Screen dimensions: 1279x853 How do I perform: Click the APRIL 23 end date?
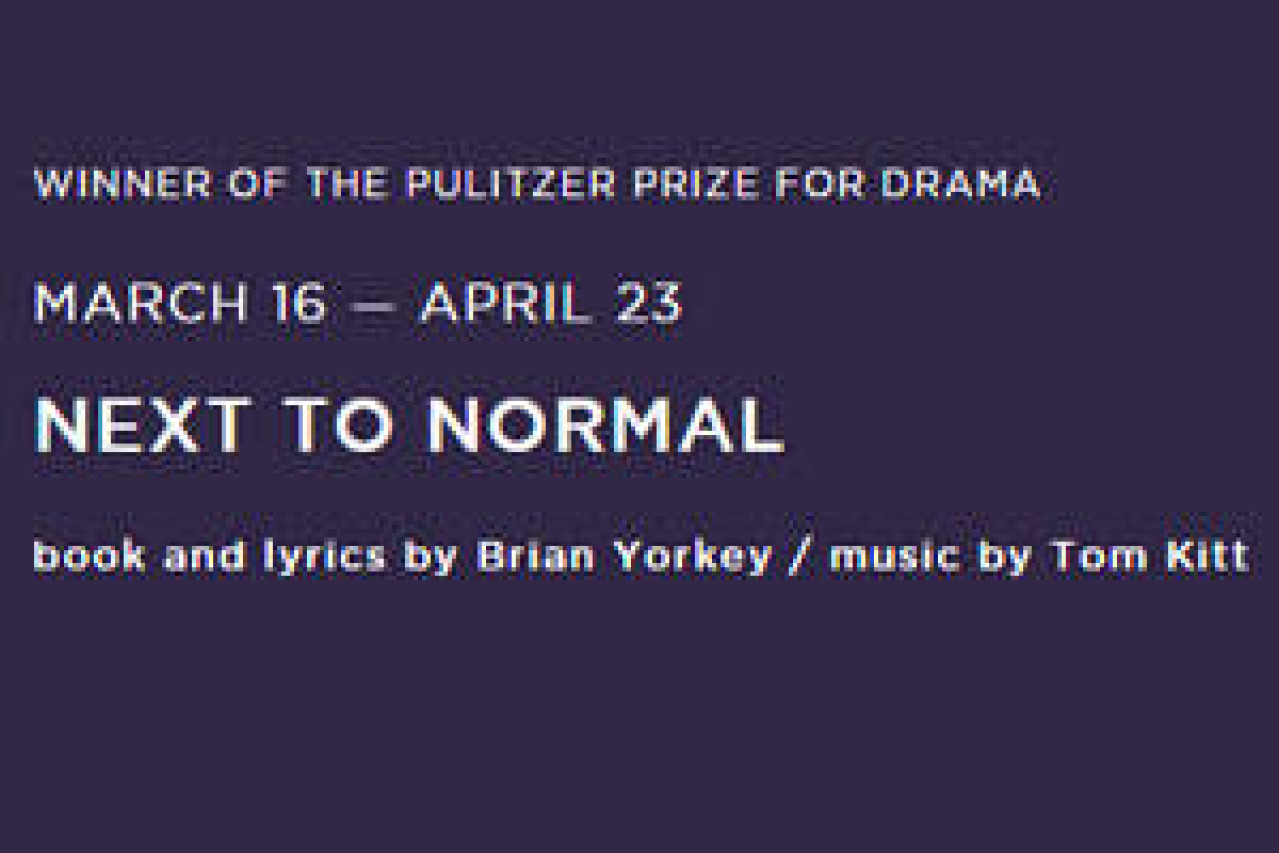pyautogui.click(x=551, y=304)
